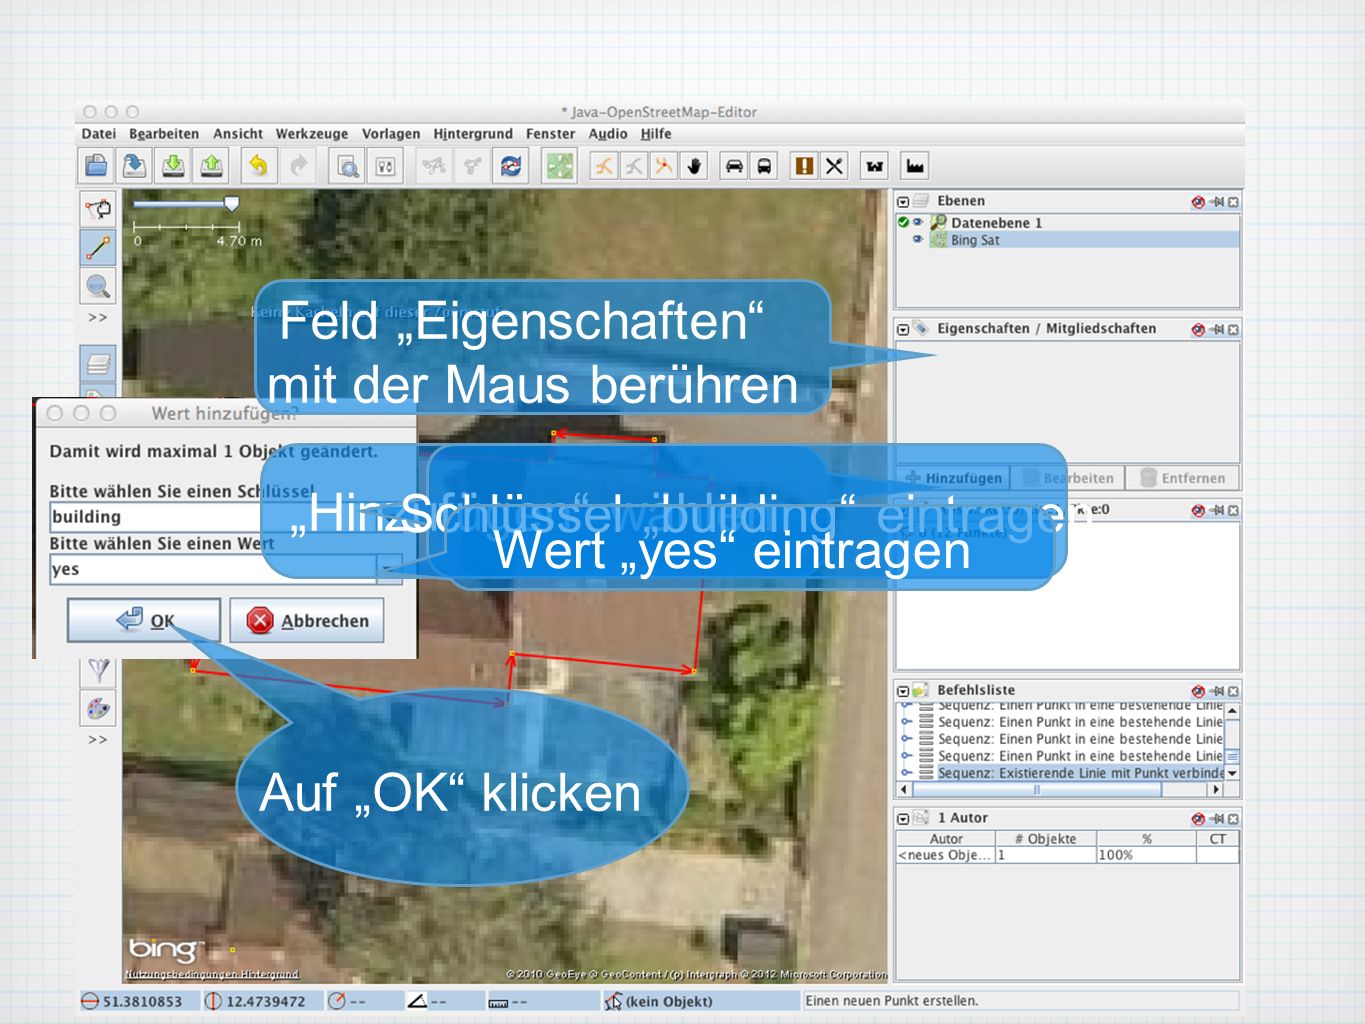The image size is (1365, 1024).
Task: Toggle the pin on Eigenschaften panel
Action: coord(1217,329)
